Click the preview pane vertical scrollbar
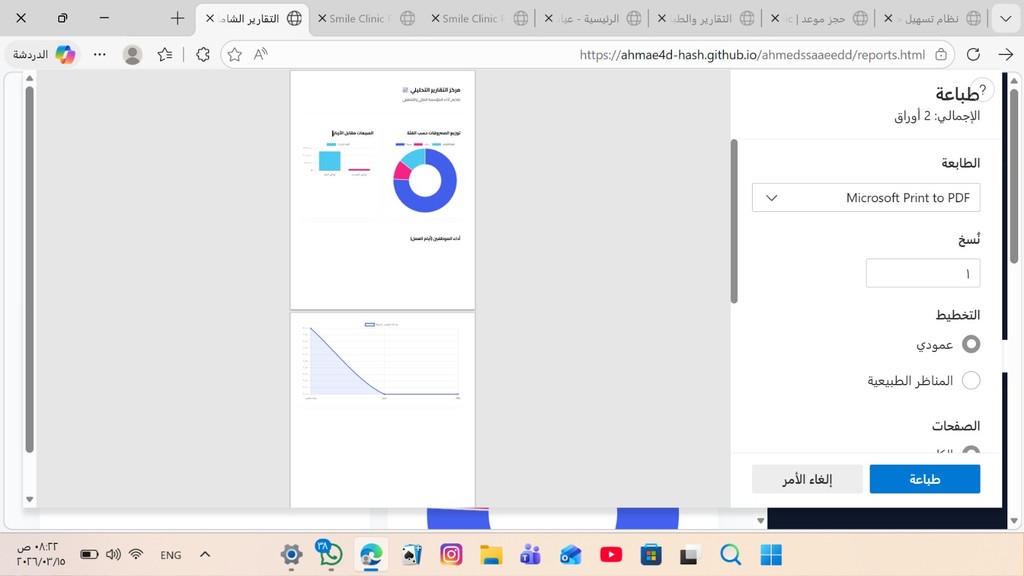This screenshot has height=576, width=1024. [x=29, y=269]
